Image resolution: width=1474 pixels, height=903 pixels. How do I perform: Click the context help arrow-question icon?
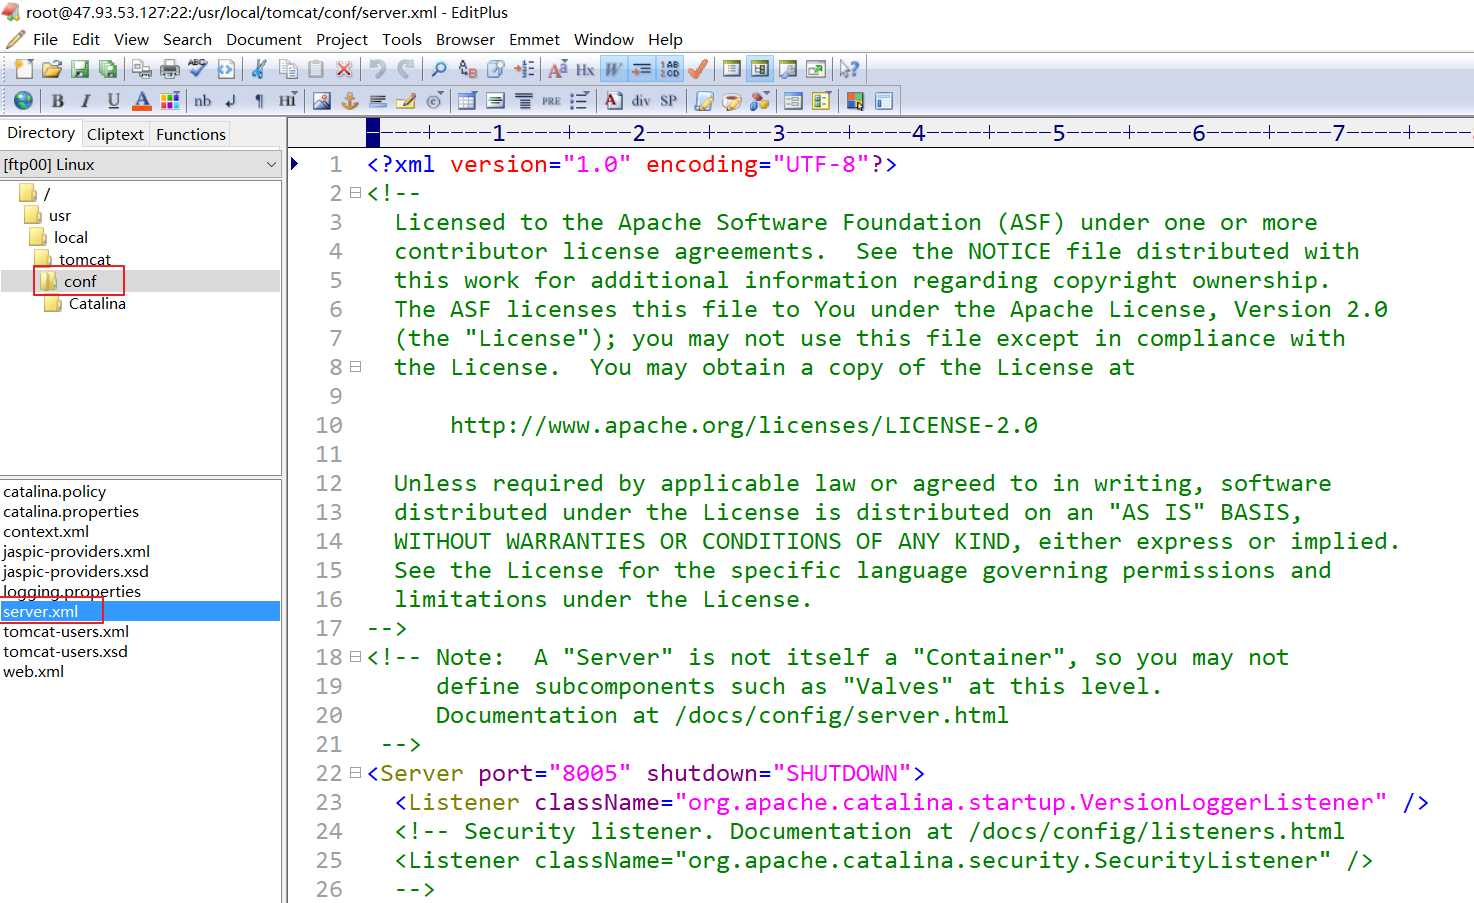click(849, 69)
